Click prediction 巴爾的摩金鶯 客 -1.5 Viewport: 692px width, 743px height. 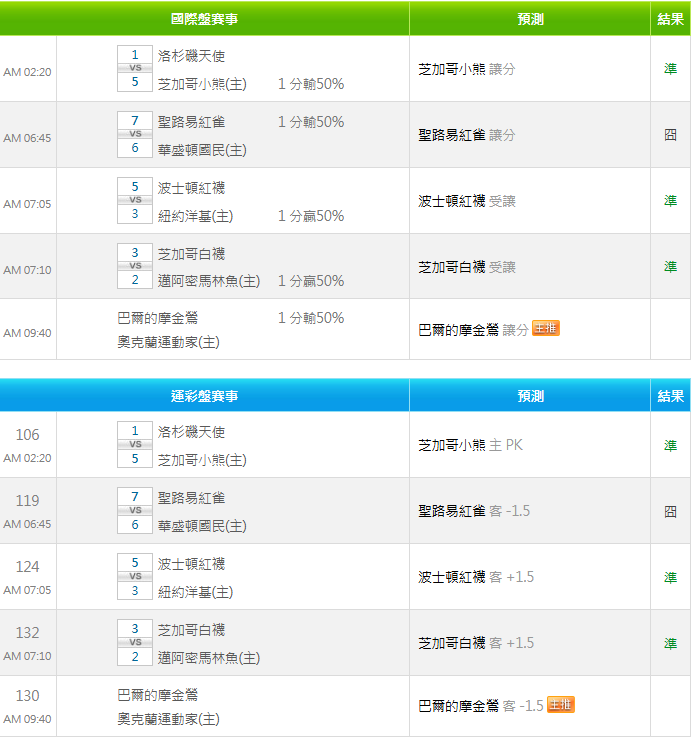pos(481,706)
